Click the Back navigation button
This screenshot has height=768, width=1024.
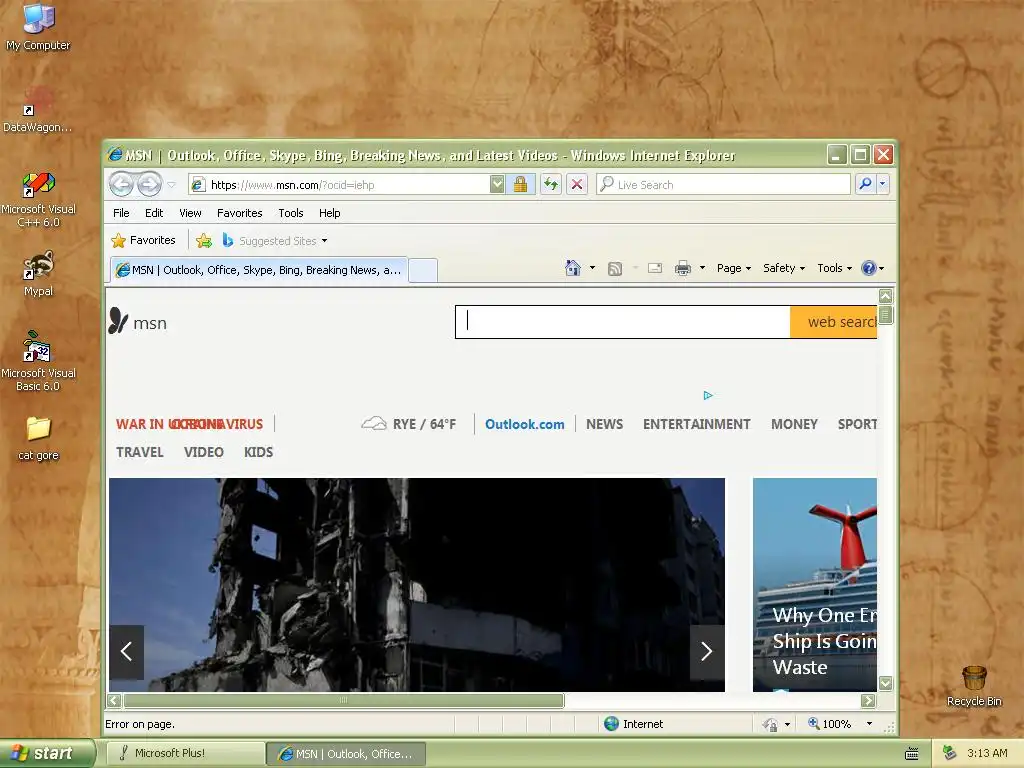click(x=121, y=185)
